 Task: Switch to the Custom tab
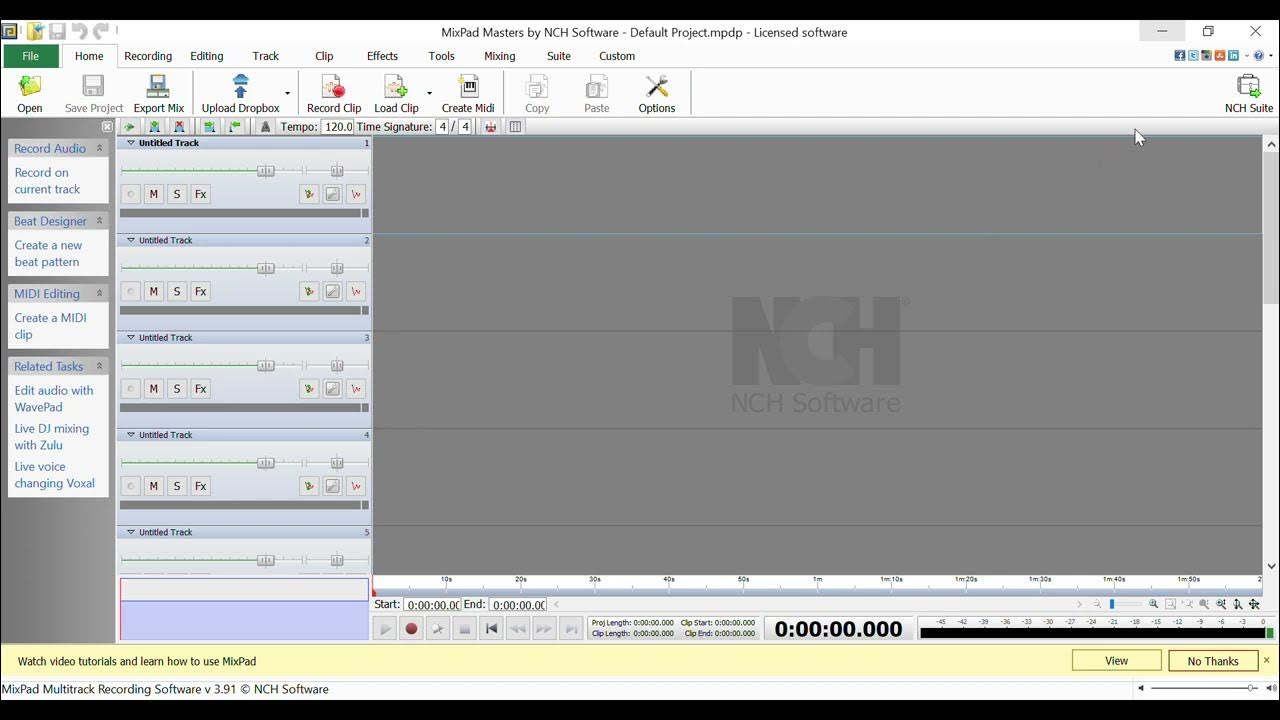(x=617, y=56)
